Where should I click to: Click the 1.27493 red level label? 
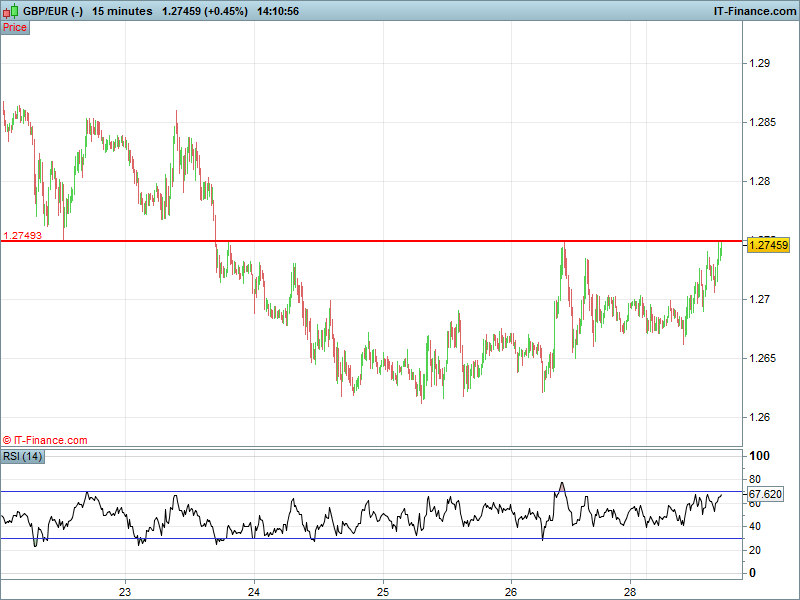[22, 236]
